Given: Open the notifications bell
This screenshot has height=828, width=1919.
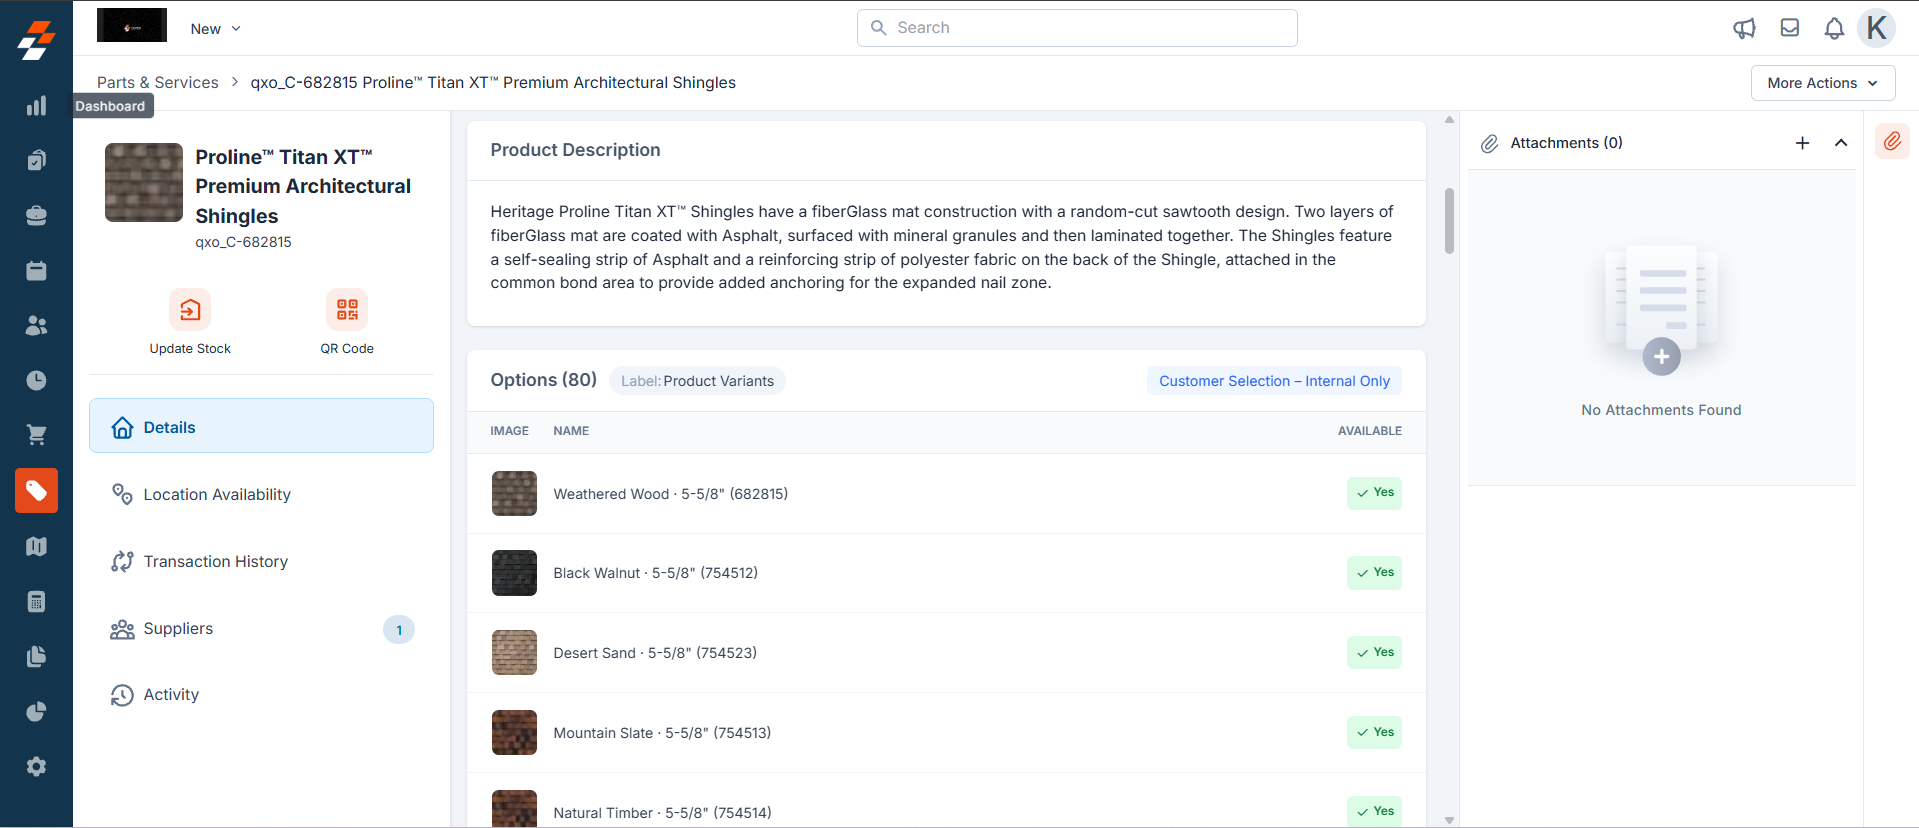Looking at the screenshot, I should pos(1834,28).
